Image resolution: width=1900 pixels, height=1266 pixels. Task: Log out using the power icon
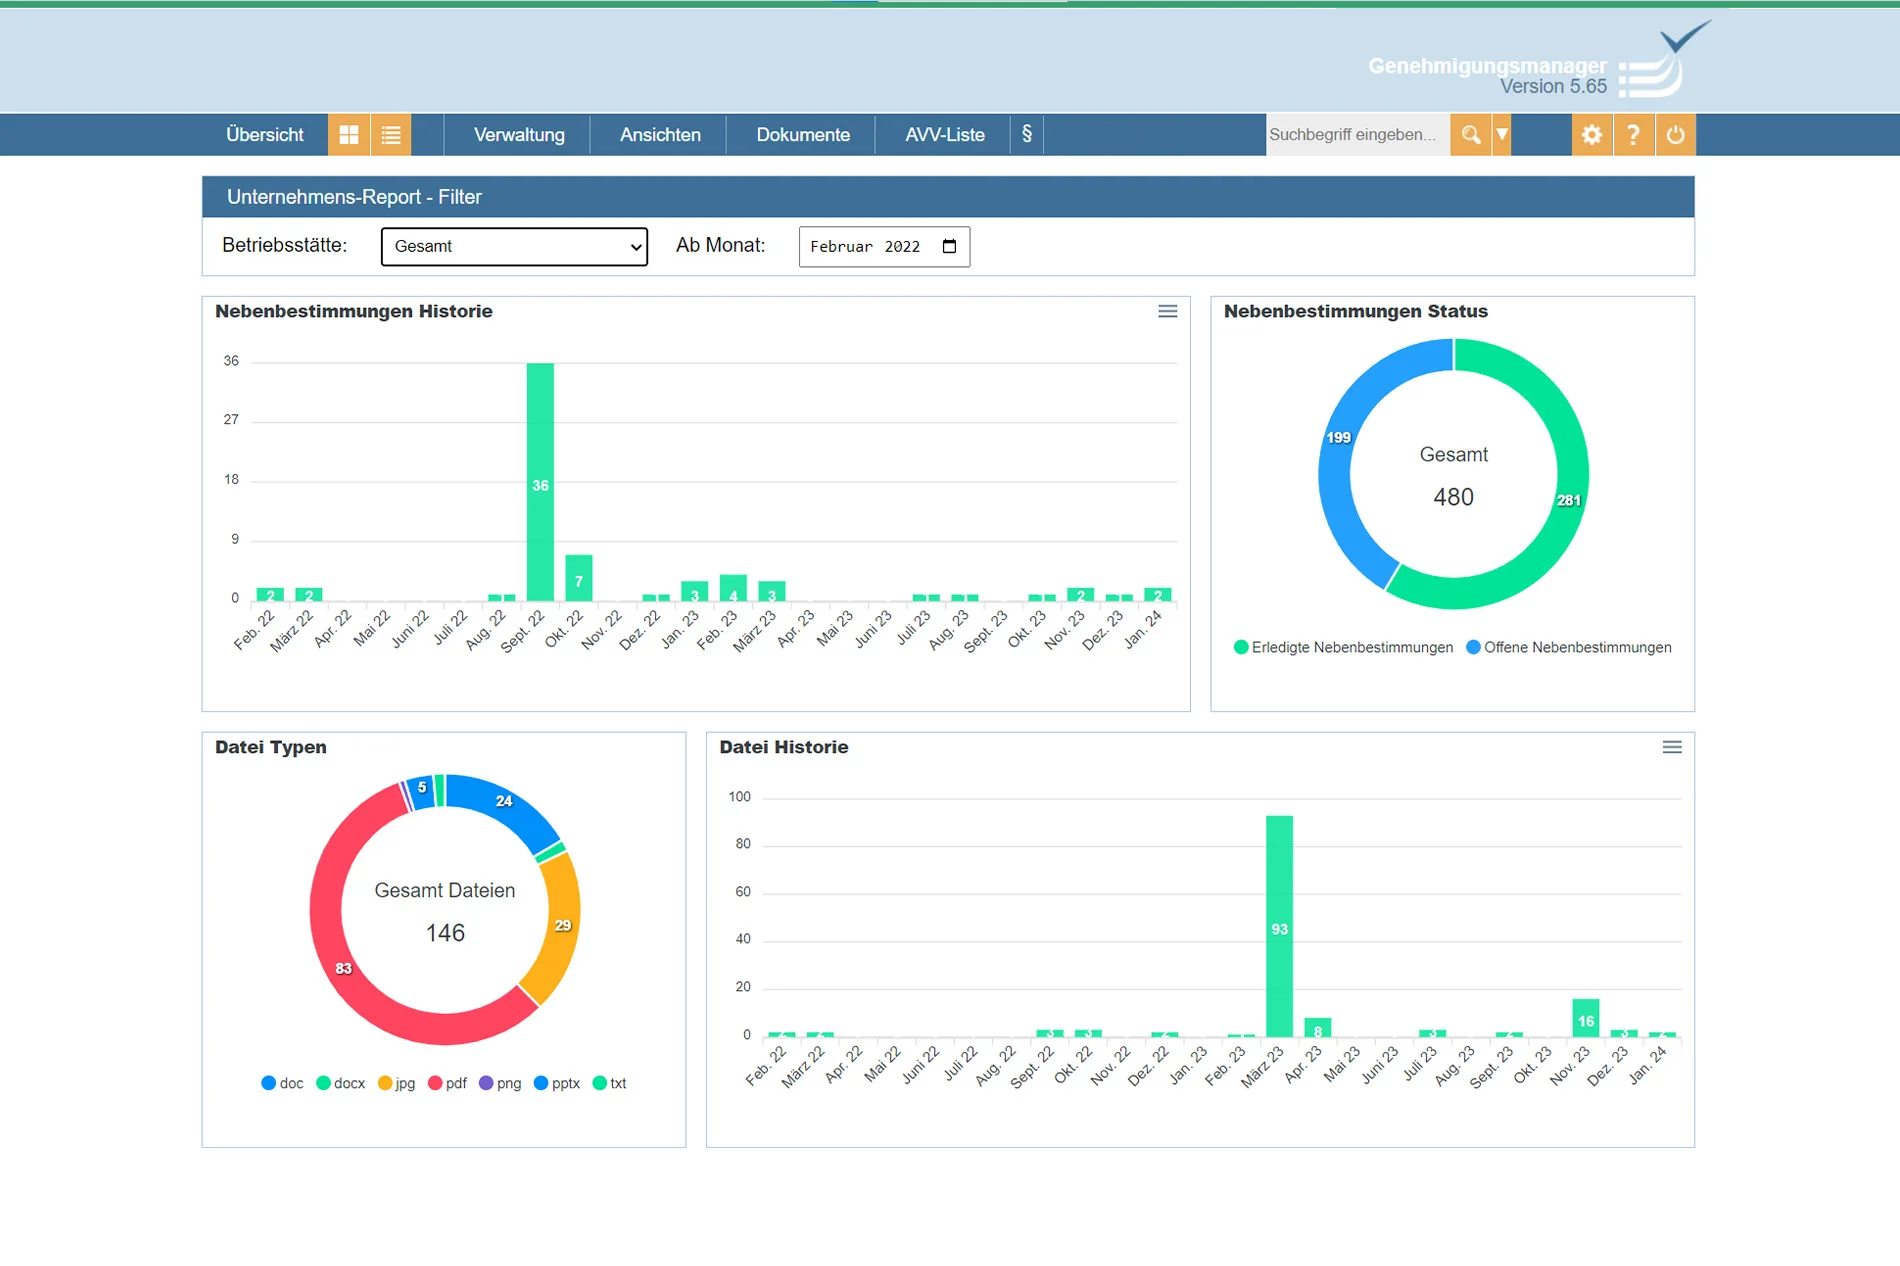coord(1675,135)
